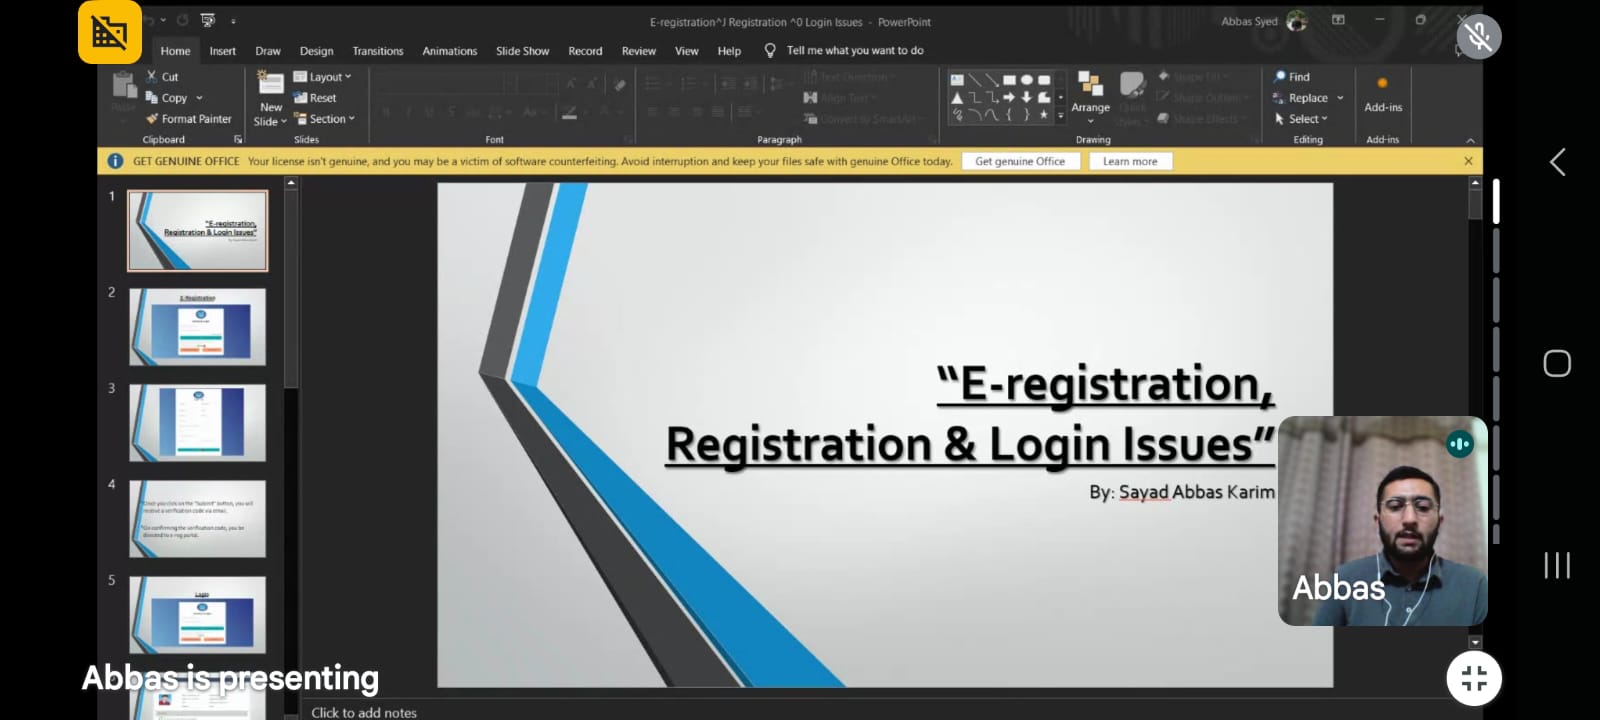Click the lightbulb Tell me icon
Screen dimensions: 1600x720
(770, 50)
